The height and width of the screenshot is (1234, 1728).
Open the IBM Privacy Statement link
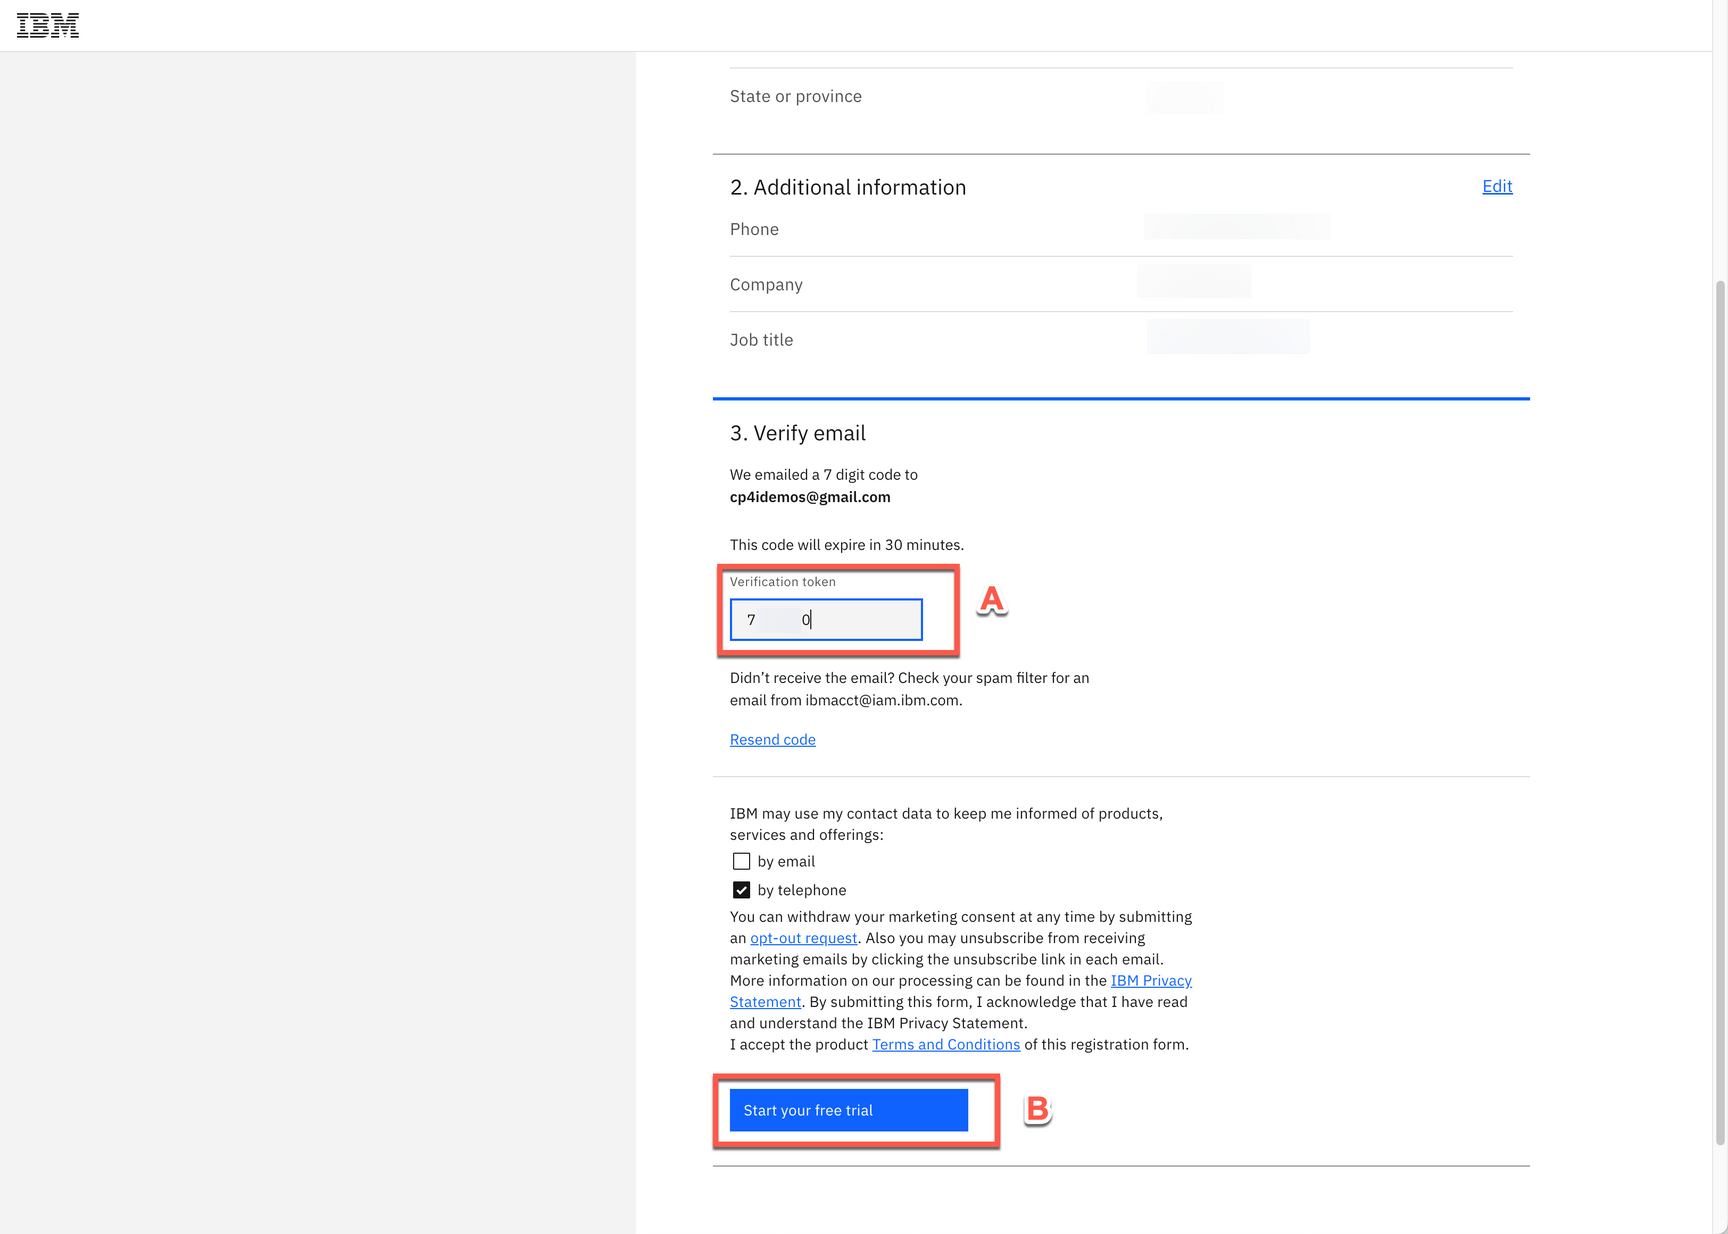(x=1151, y=980)
